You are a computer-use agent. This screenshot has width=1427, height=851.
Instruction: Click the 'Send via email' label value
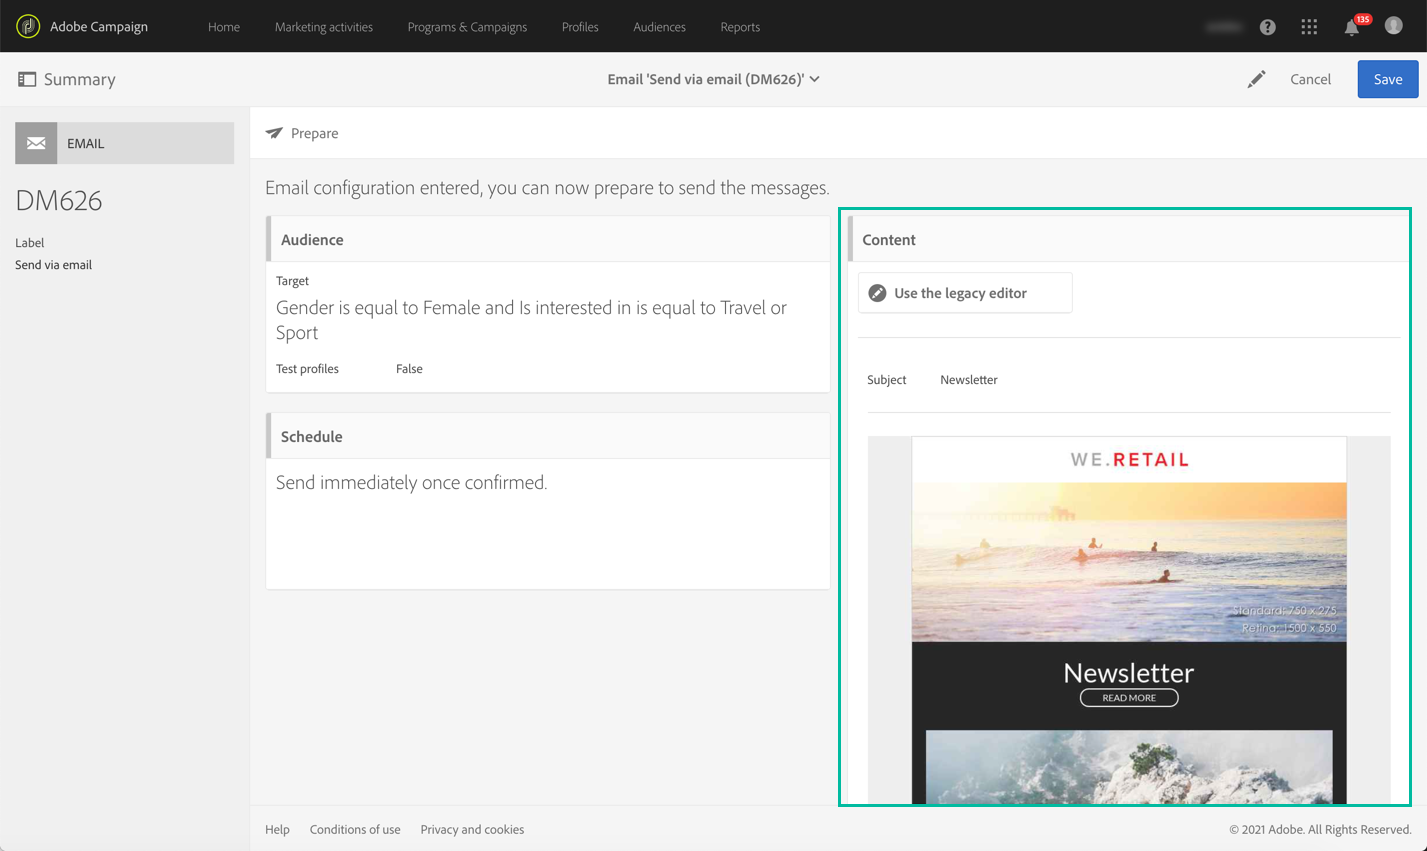54,265
